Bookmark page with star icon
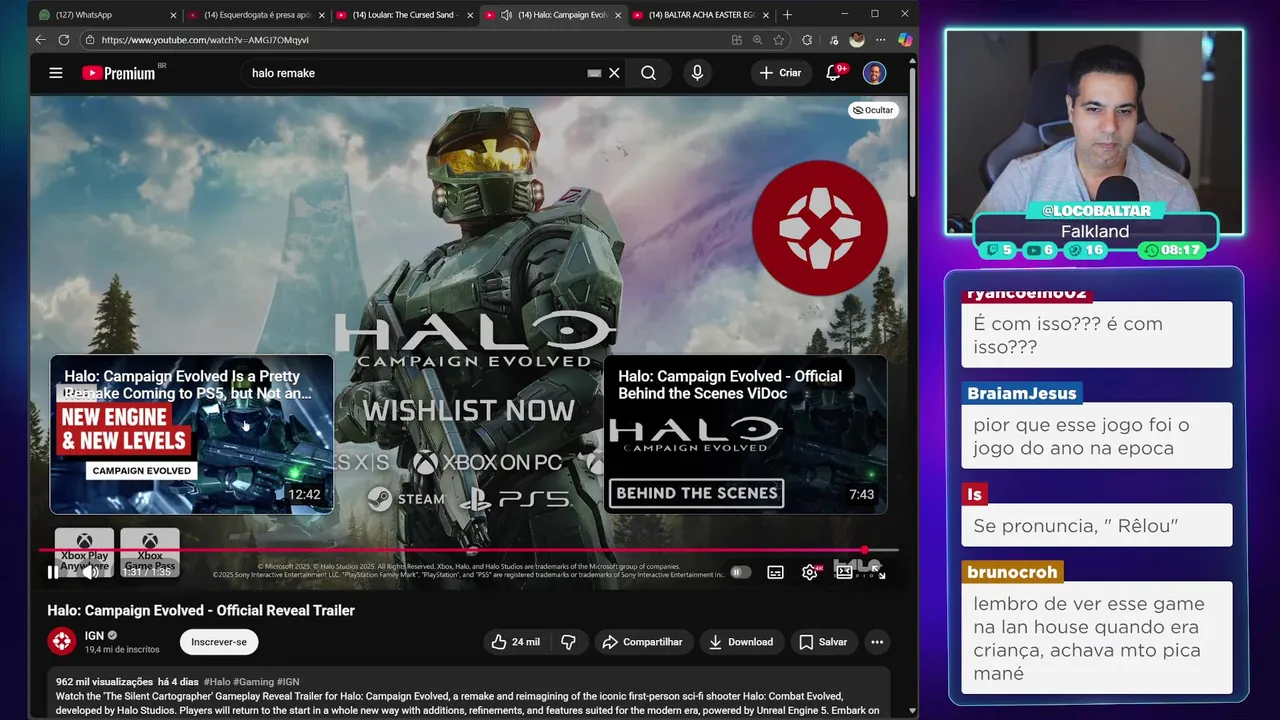 tap(779, 40)
